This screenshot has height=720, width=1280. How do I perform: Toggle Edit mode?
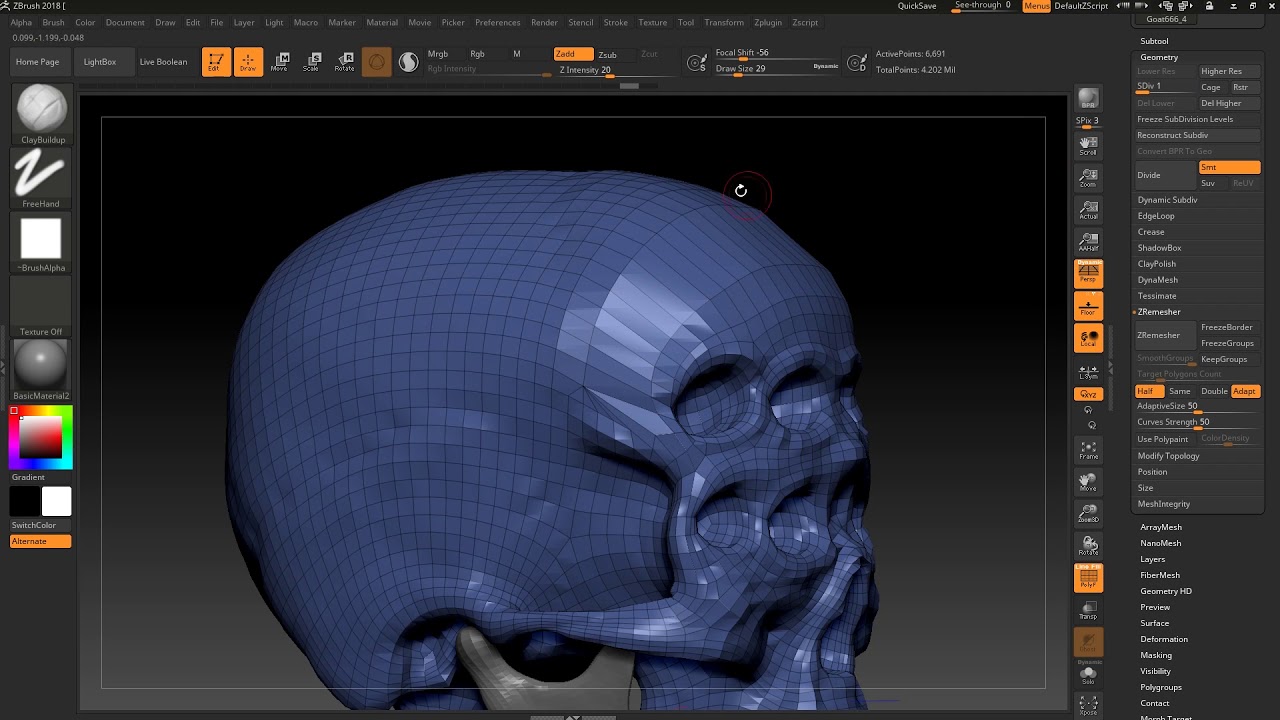(216, 62)
